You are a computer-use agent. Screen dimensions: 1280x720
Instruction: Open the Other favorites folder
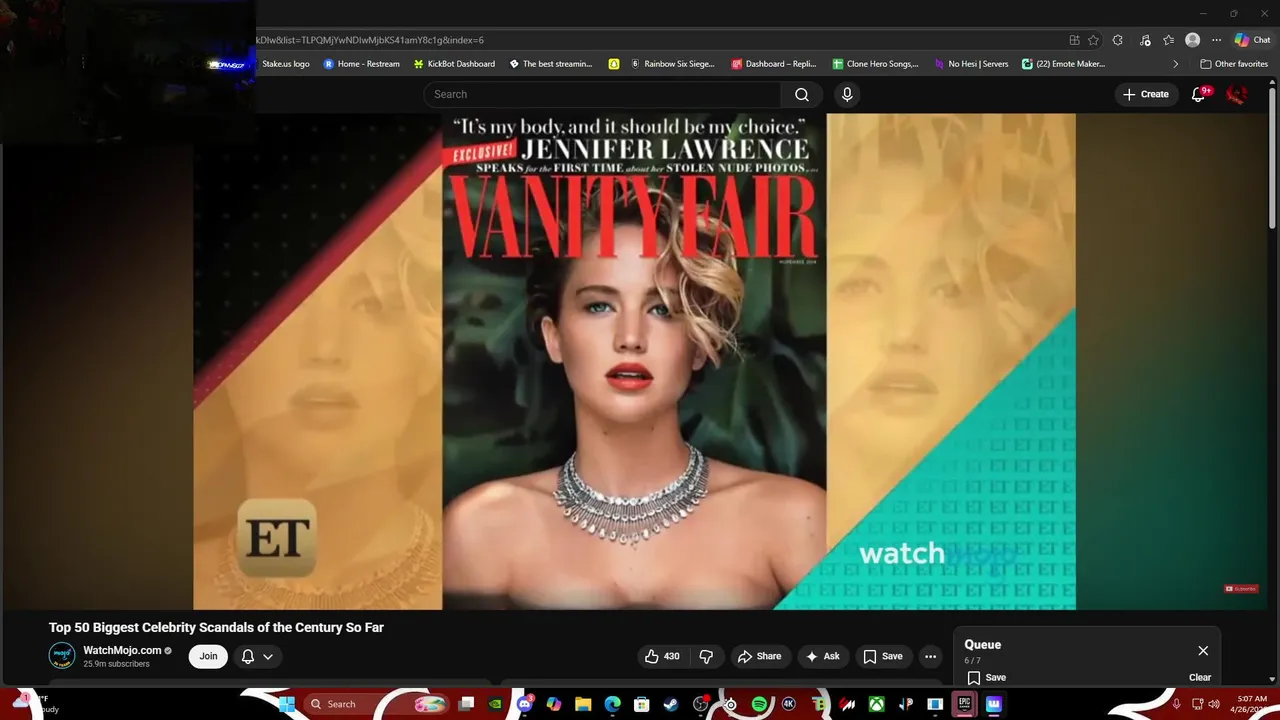click(1234, 64)
